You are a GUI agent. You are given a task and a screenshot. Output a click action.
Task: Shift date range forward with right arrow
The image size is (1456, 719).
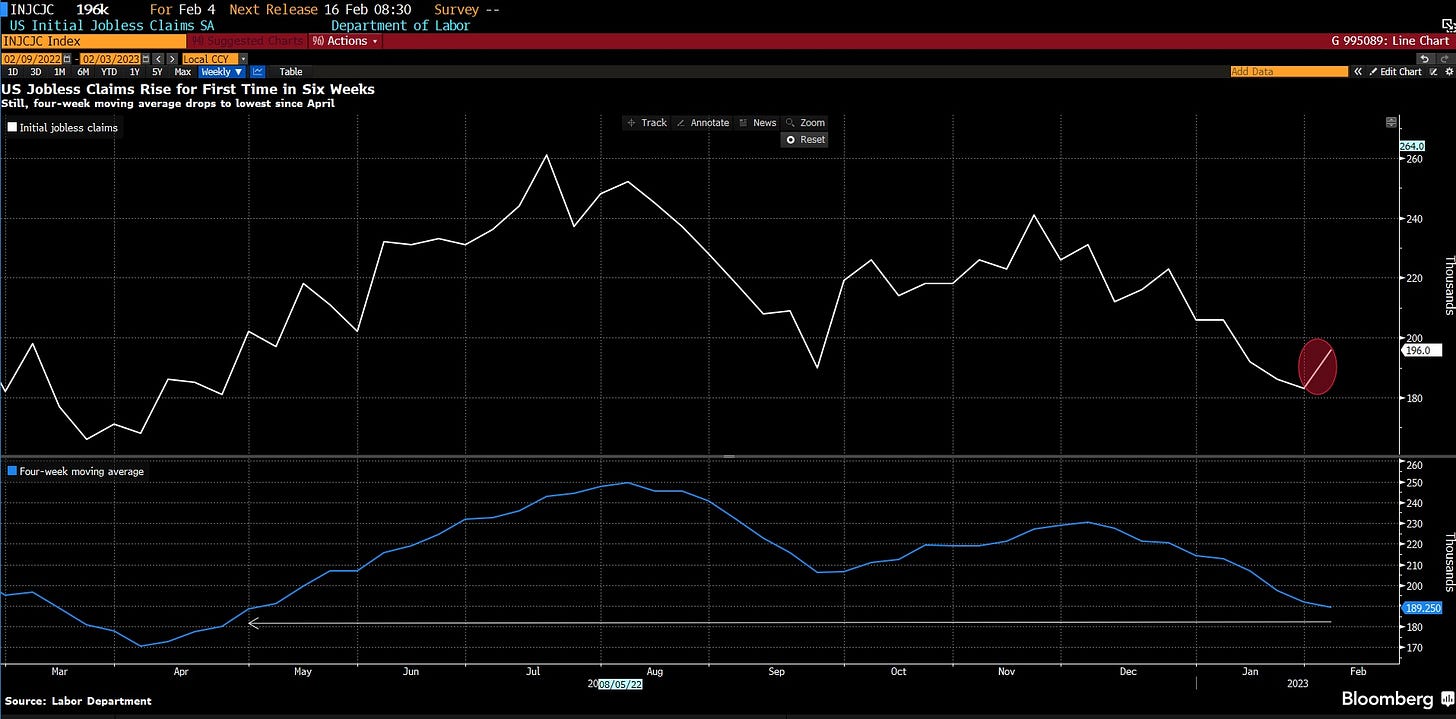[172, 59]
